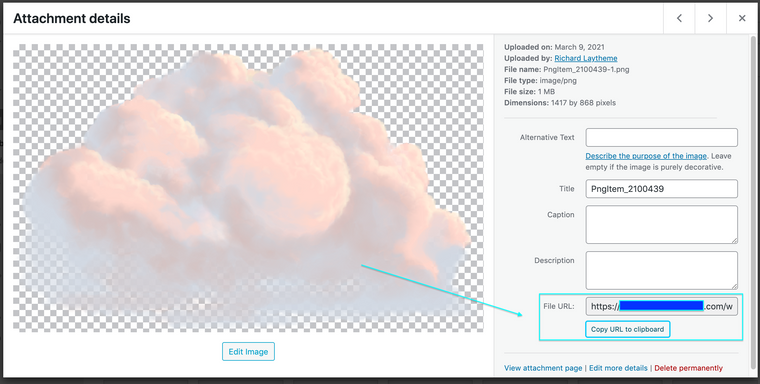The width and height of the screenshot is (760, 384).
Task: Click the Description text area
Action: (x=662, y=270)
